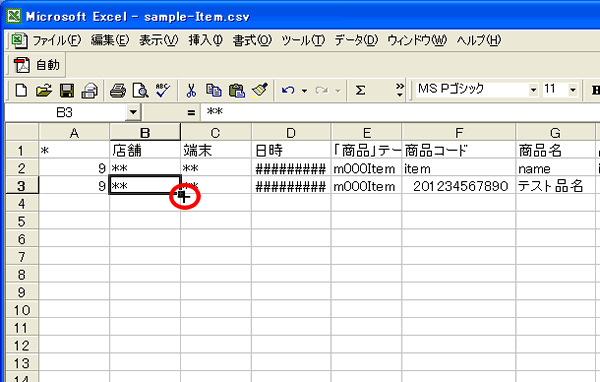Click the AutoSum sigma icon
Image resolution: width=600 pixels, height=382 pixels.
point(360,91)
